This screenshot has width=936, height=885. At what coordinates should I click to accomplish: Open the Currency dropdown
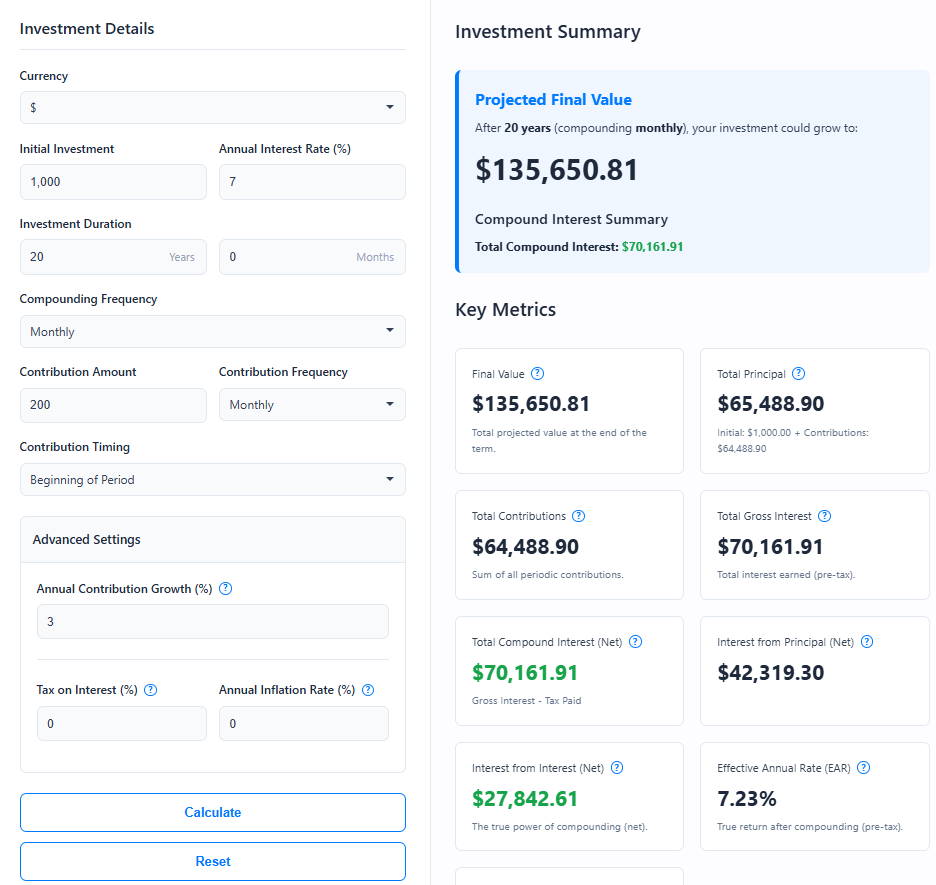click(212, 107)
